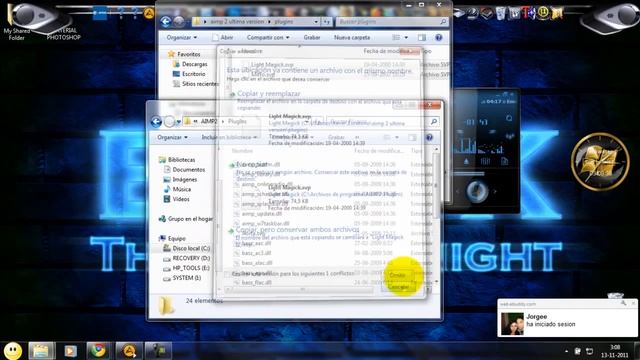Open the AIMP taskbar icon
This screenshot has width=640, height=360.
(129, 351)
